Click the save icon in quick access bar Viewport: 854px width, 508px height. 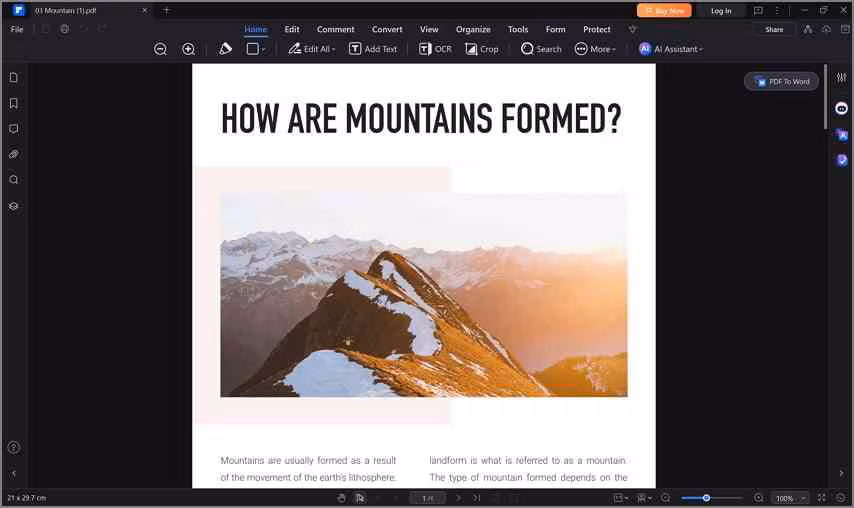click(45, 29)
